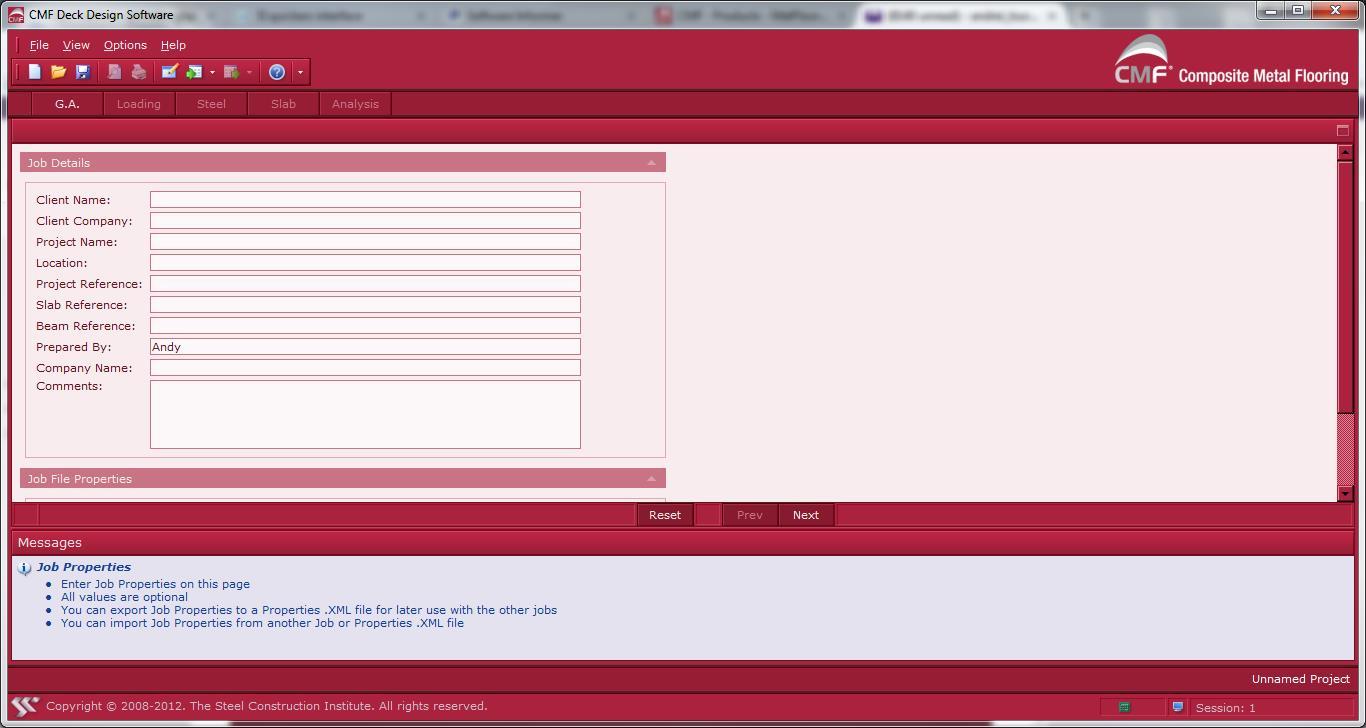Open the import properties dropdown arrow
This screenshot has width=1366, height=728.
click(212, 72)
